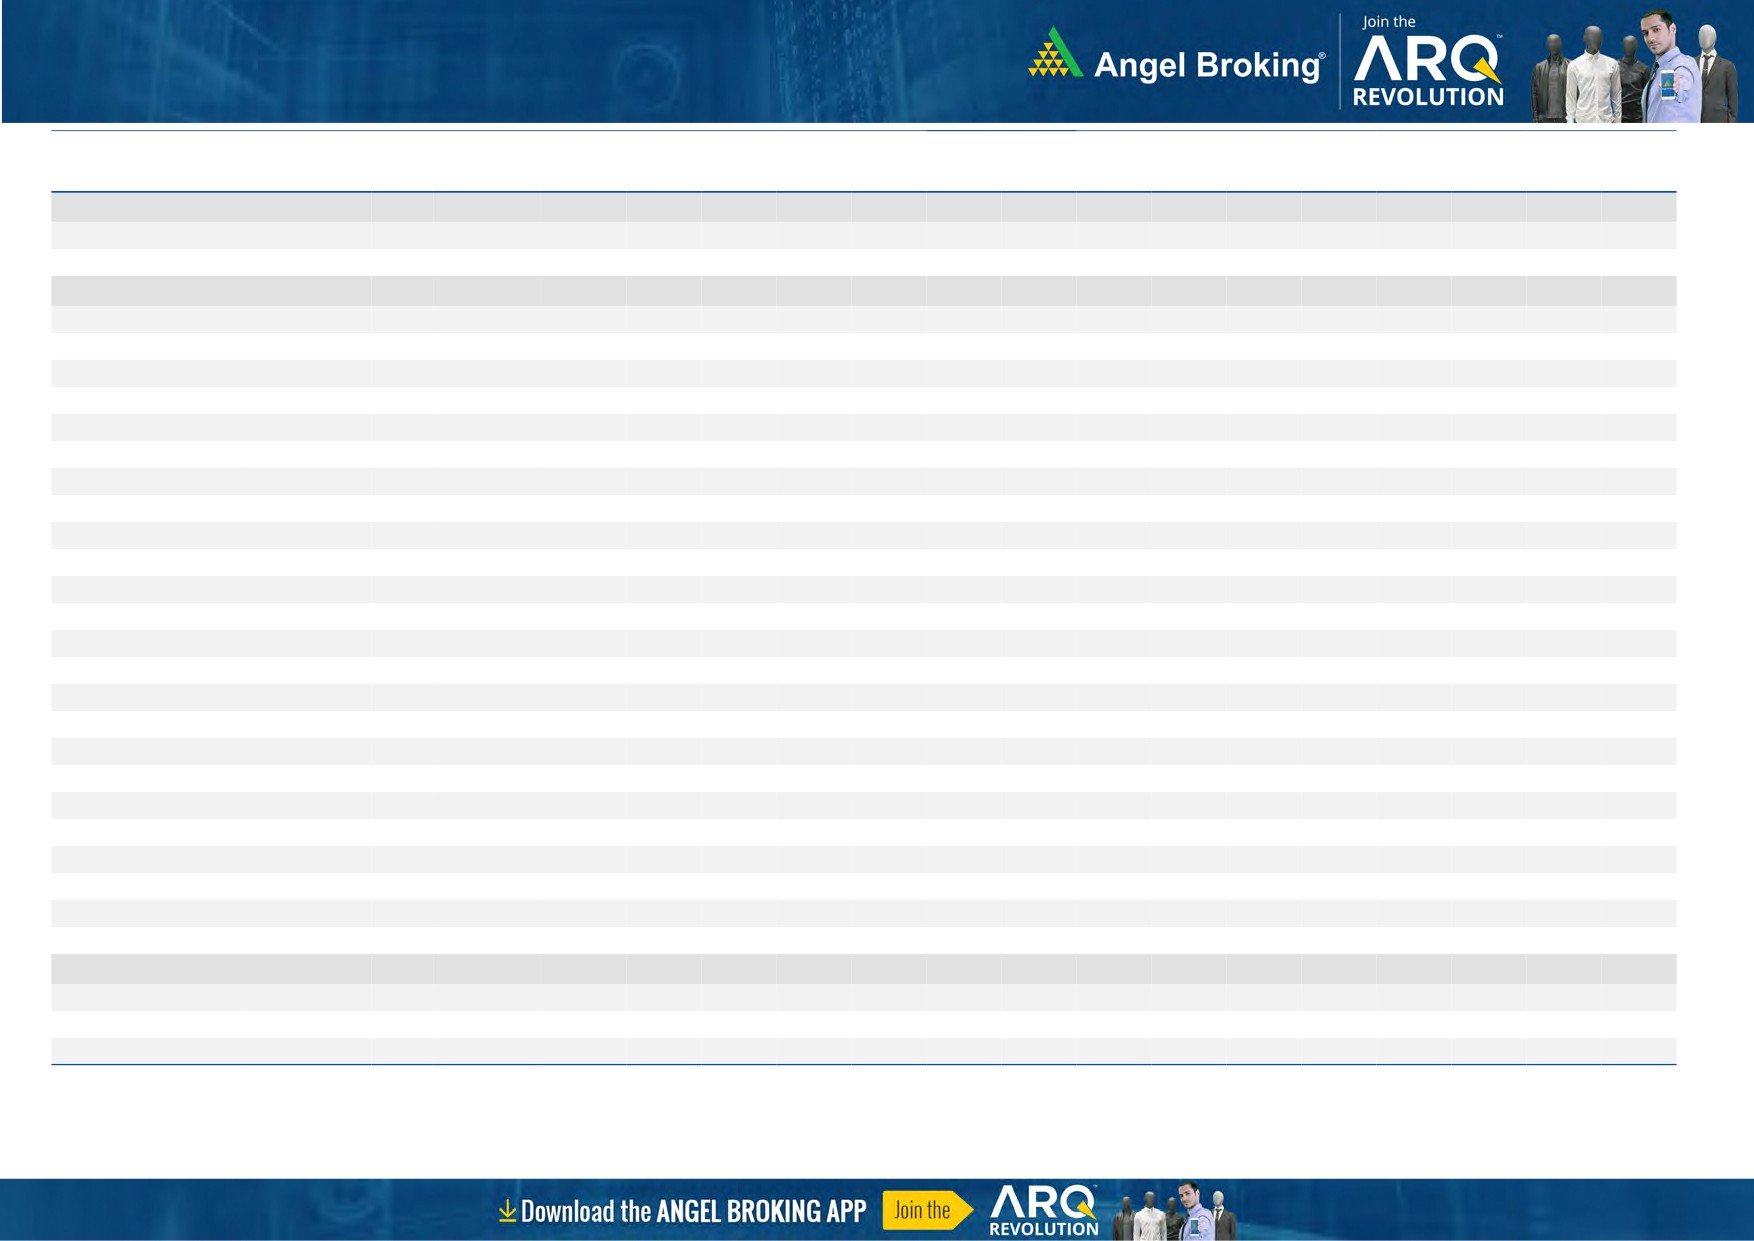1754x1241 pixels.
Task: Click the empty title area above the table
Action: [863, 161]
